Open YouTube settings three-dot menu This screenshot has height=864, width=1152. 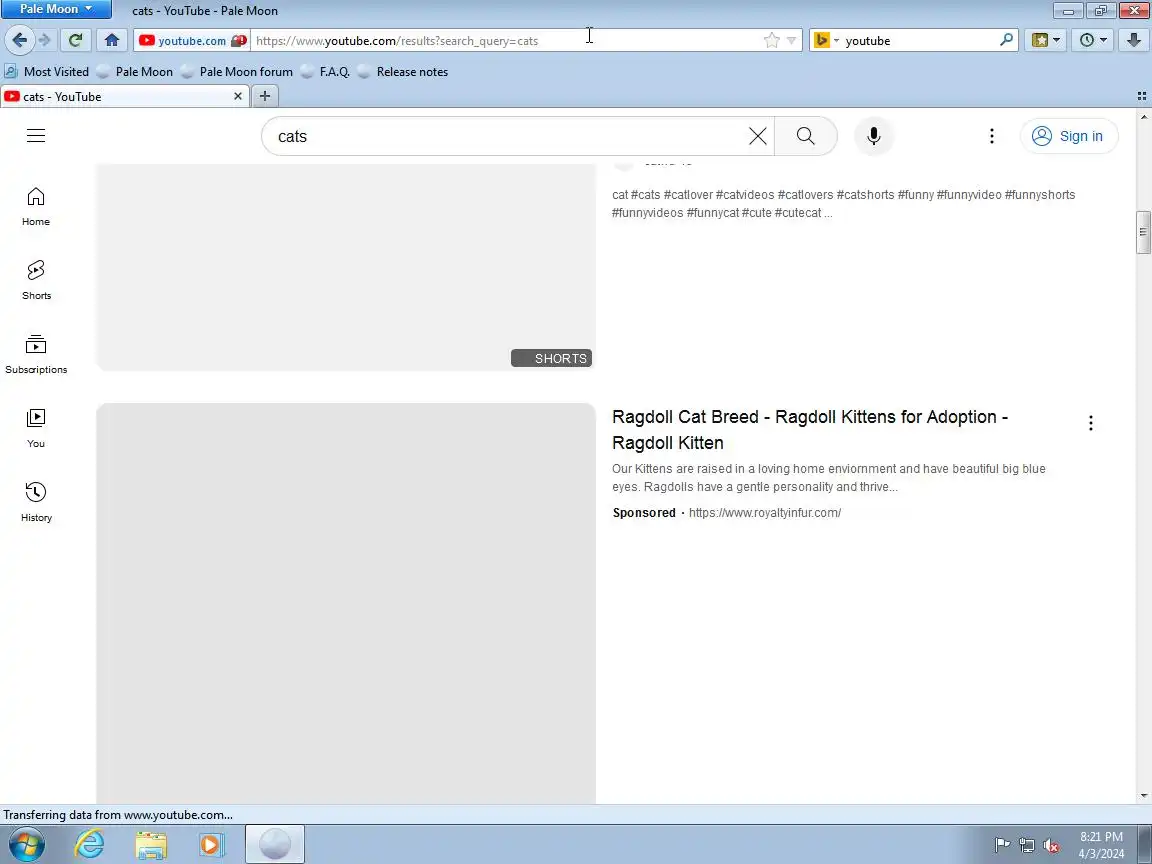tap(992, 136)
